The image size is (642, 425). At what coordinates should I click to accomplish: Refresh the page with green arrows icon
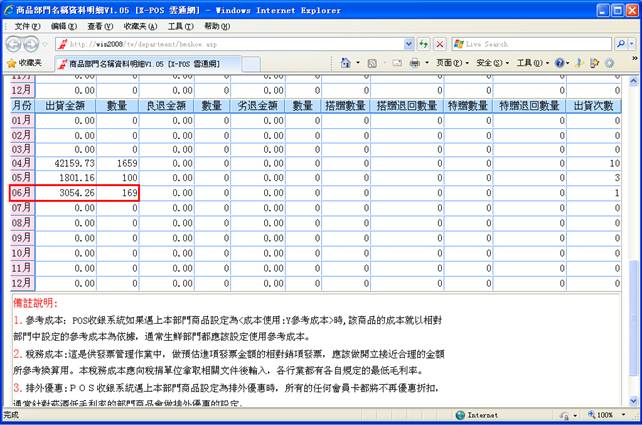[424, 44]
